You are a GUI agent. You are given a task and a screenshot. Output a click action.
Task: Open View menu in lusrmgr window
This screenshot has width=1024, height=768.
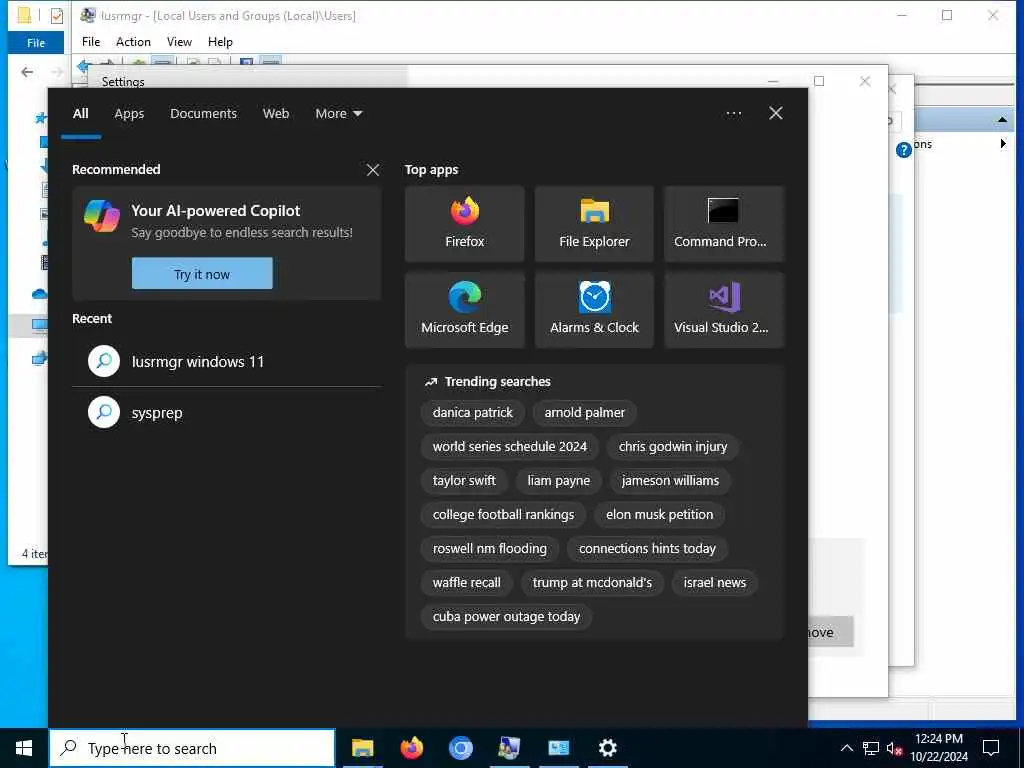pyautogui.click(x=179, y=42)
